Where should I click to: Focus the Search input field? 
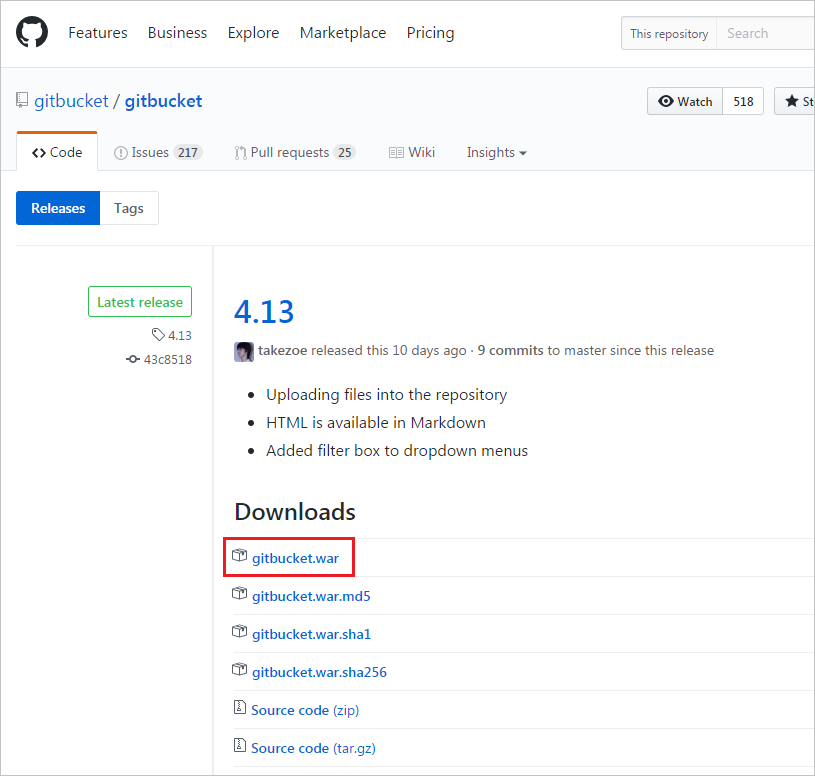pos(765,34)
